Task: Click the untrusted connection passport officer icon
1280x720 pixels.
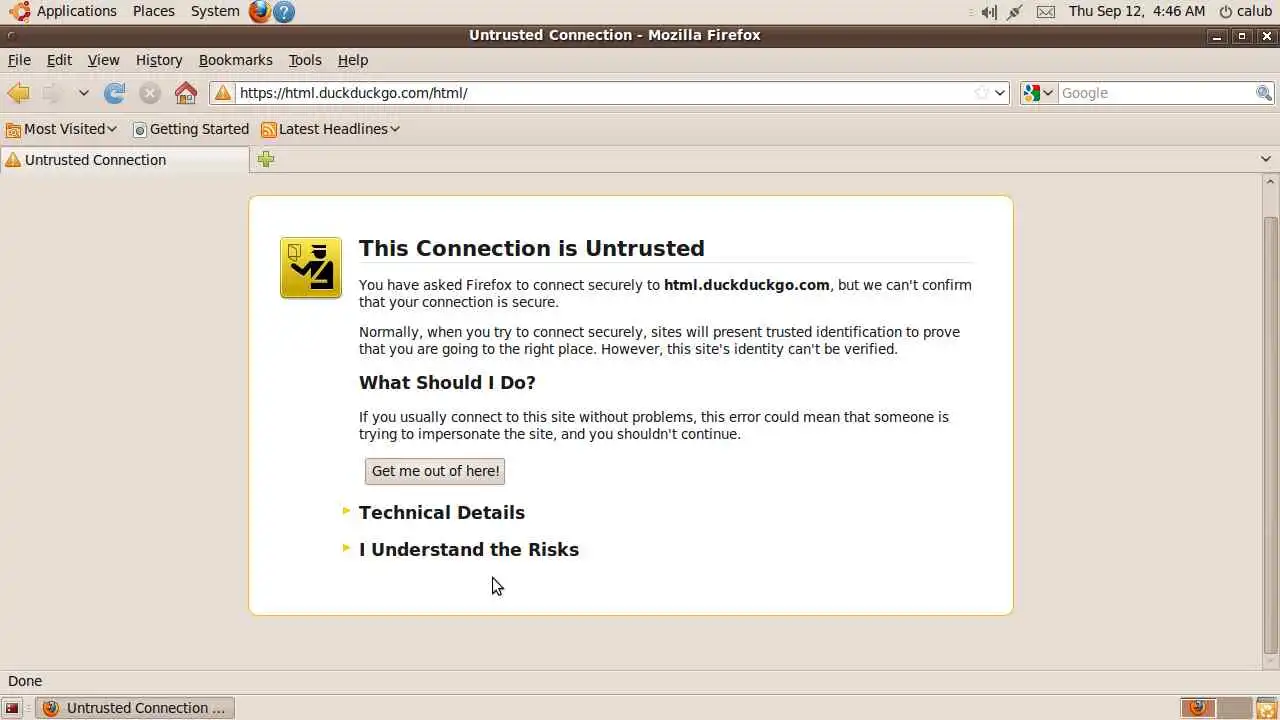Action: 311,268
